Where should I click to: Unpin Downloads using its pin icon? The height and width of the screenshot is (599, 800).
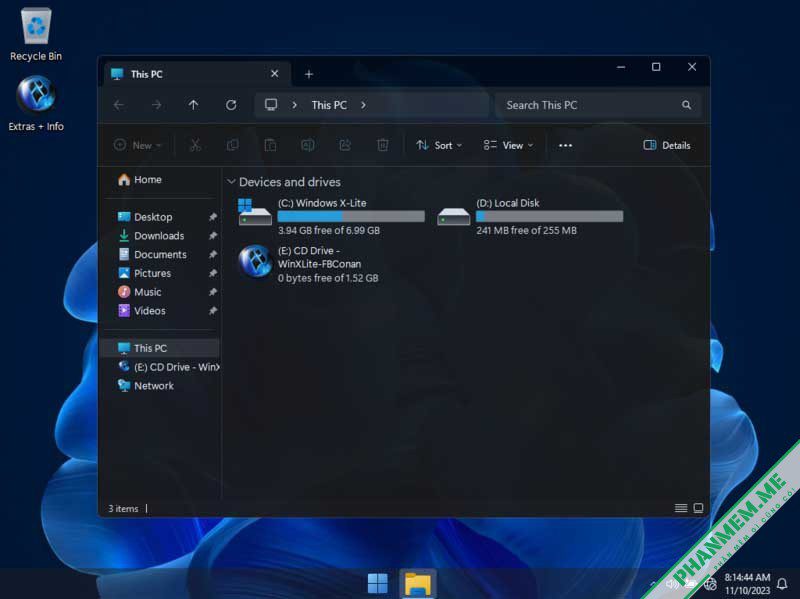coord(213,236)
